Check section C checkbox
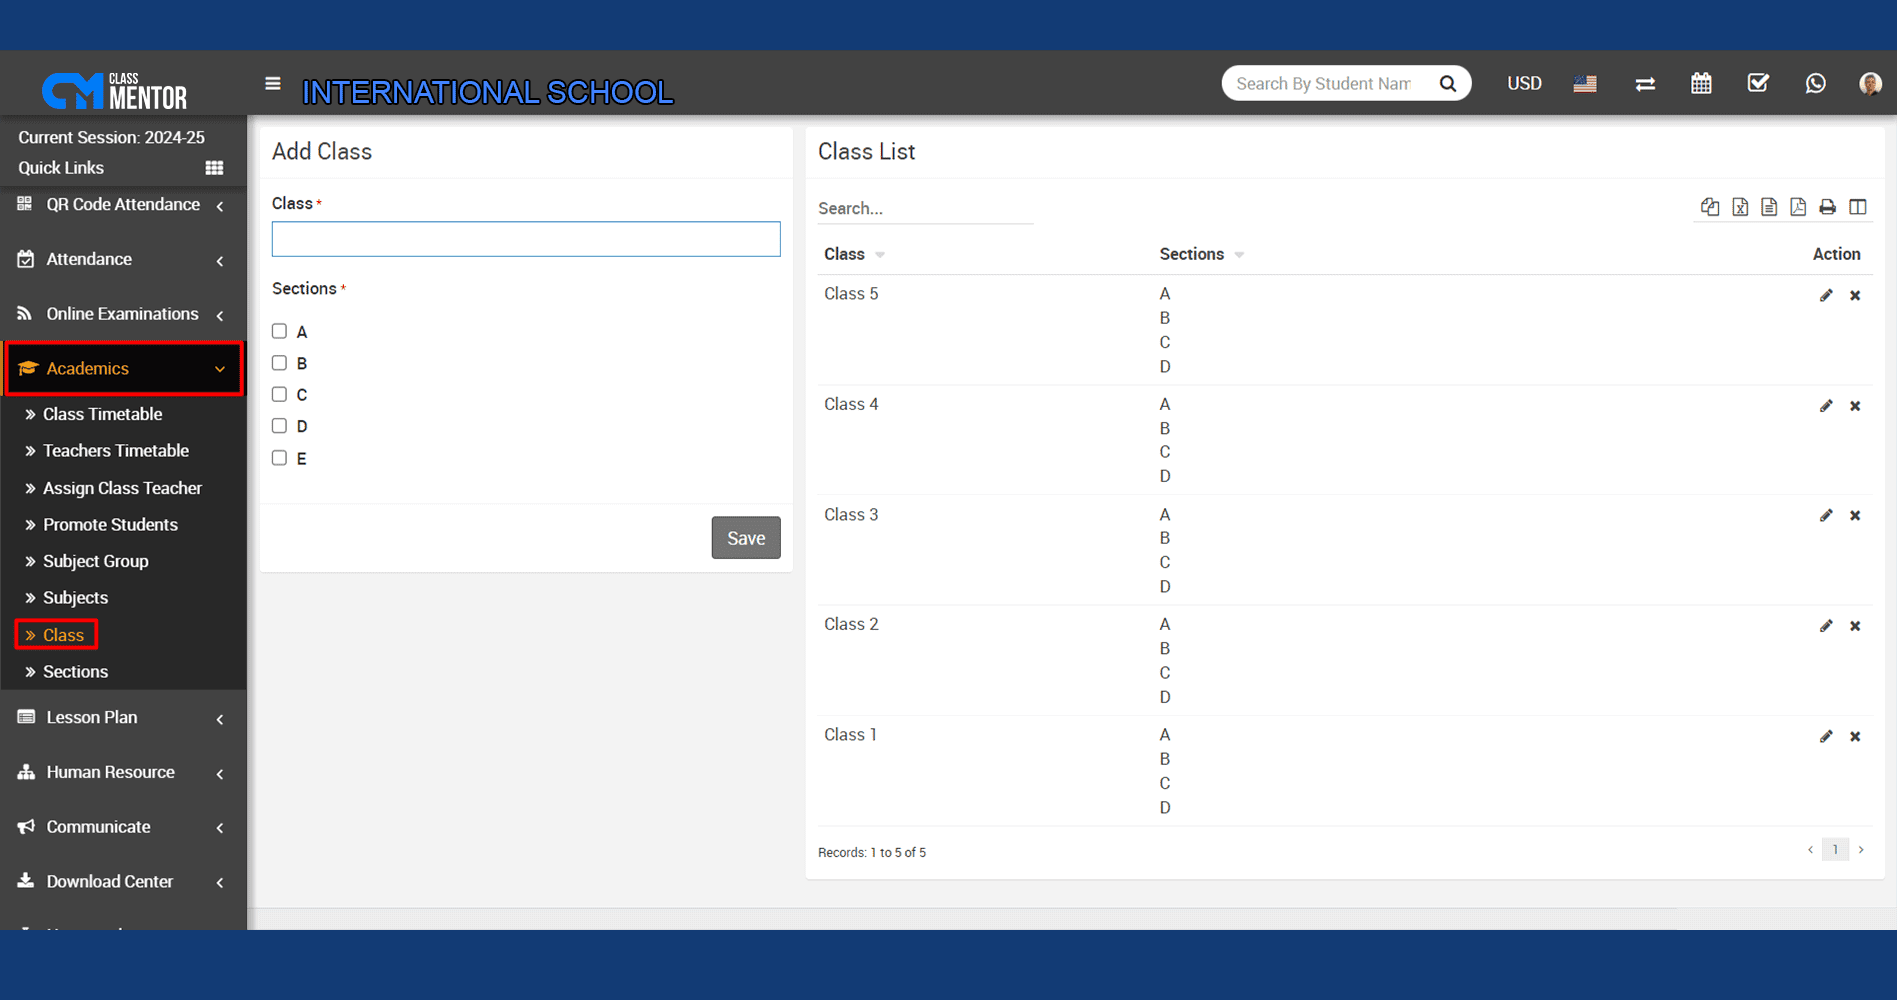 click(279, 394)
